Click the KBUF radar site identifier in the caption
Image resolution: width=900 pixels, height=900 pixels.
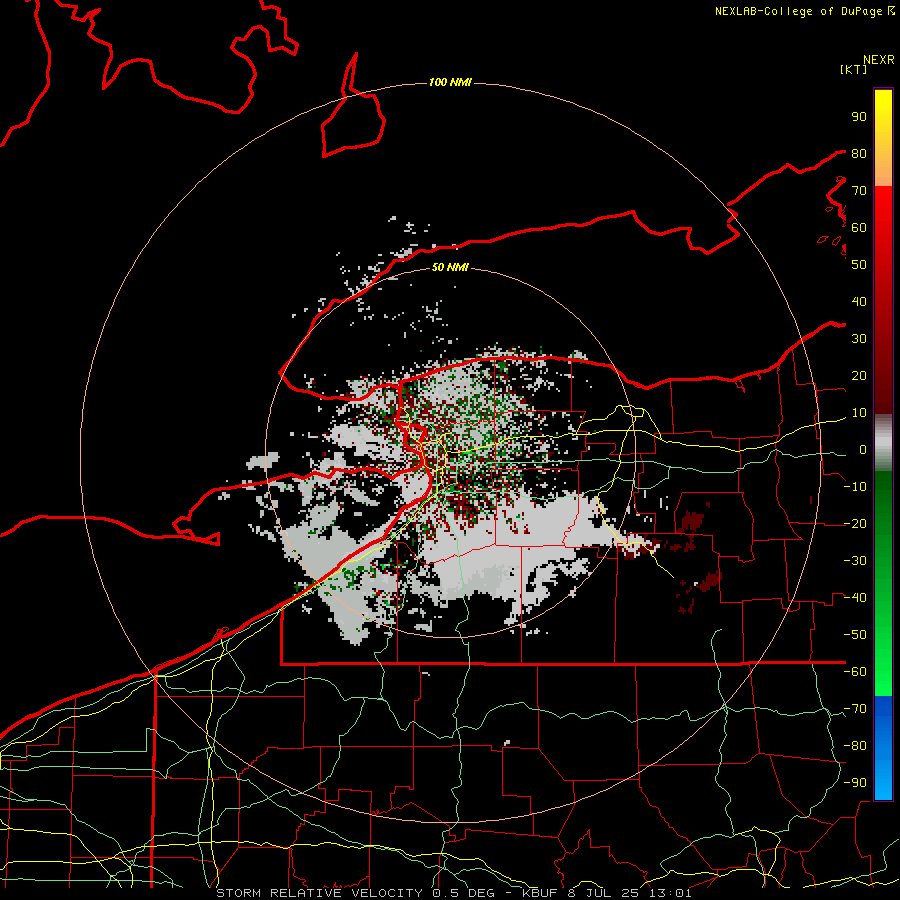tap(540, 893)
